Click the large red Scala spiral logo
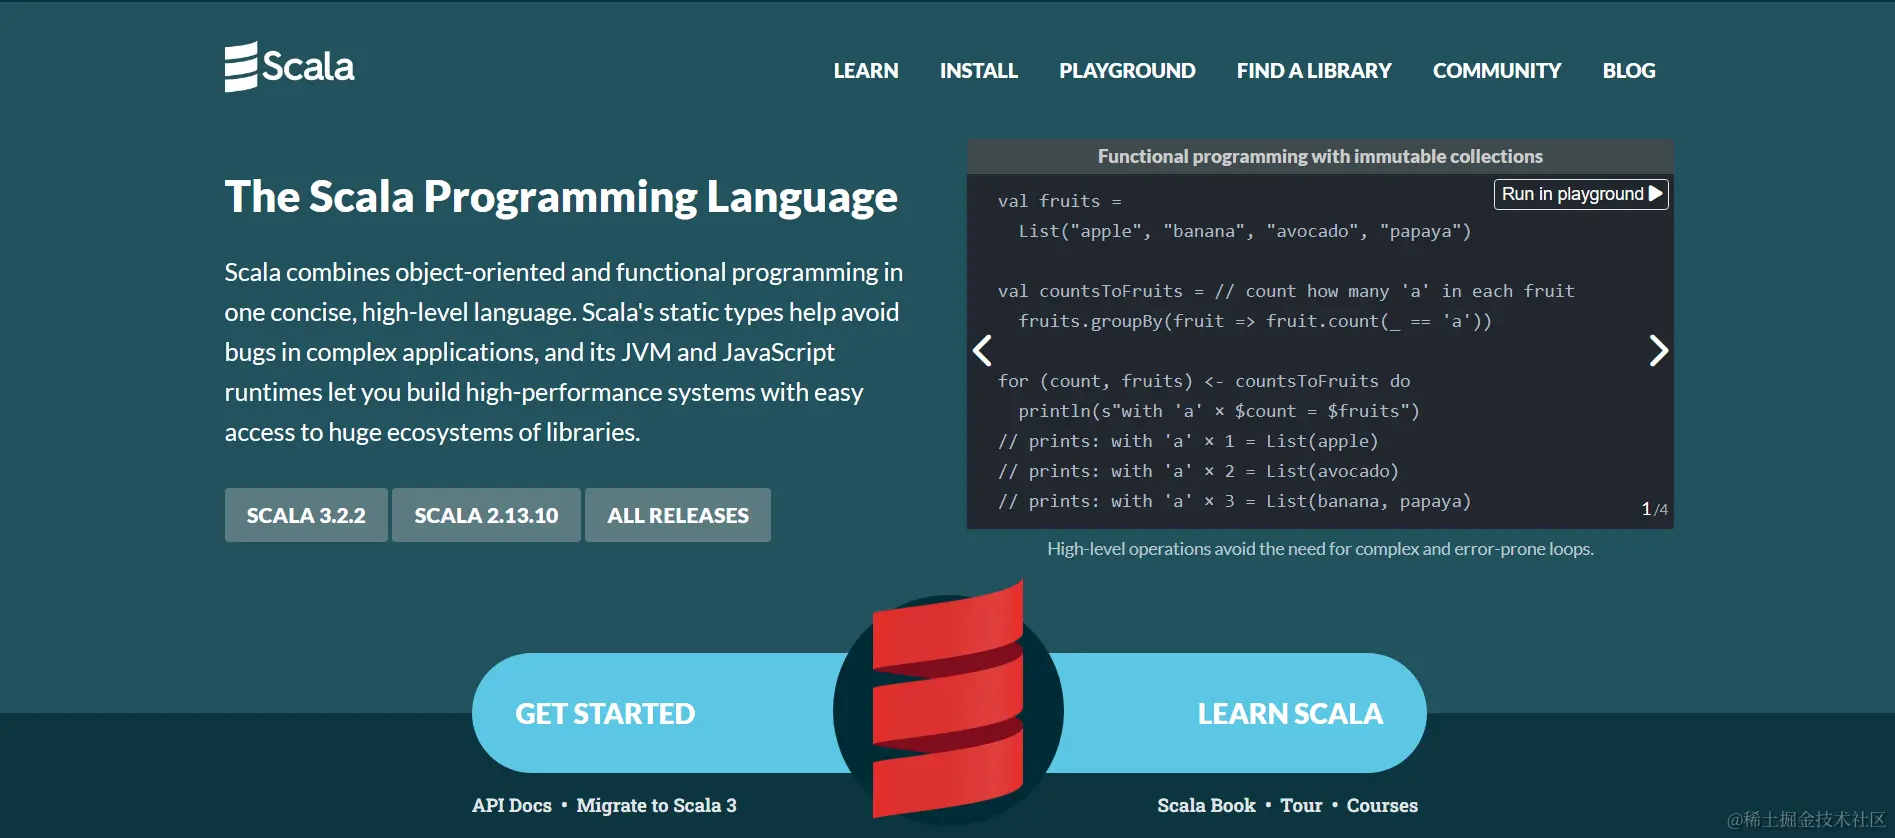This screenshot has height=838, width=1895. click(948, 700)
